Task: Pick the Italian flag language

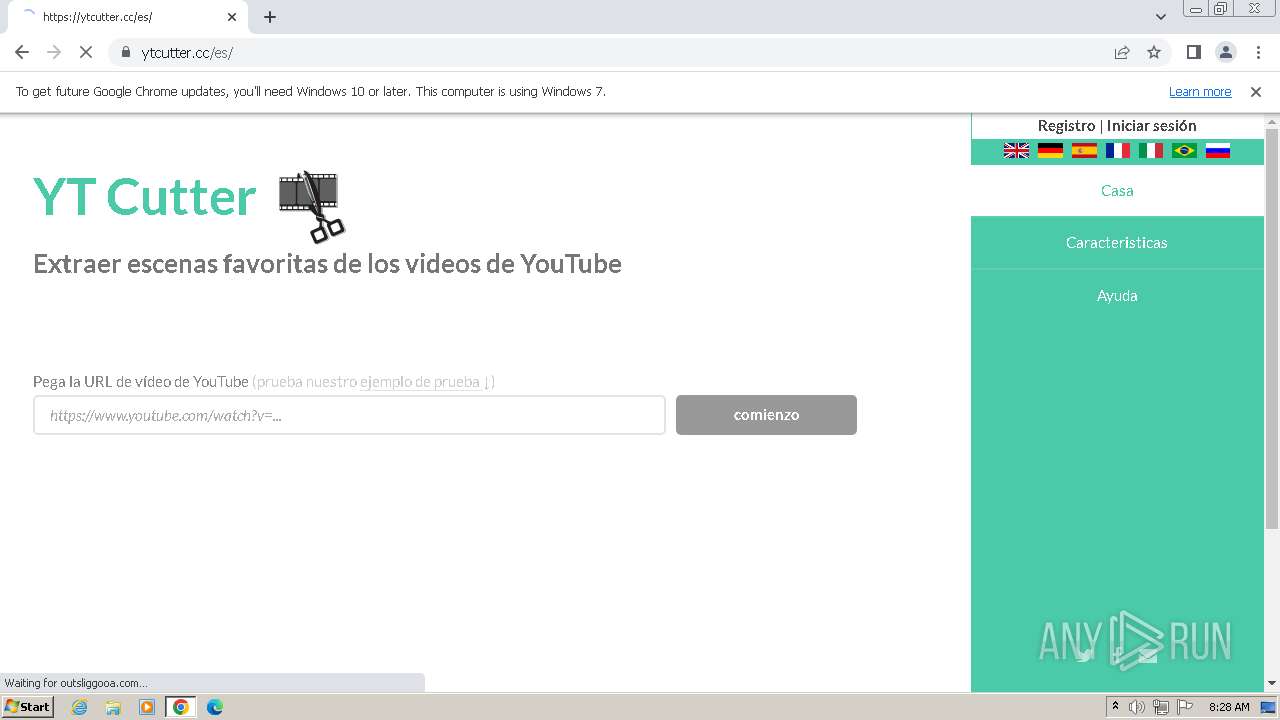Action: 1151,151
